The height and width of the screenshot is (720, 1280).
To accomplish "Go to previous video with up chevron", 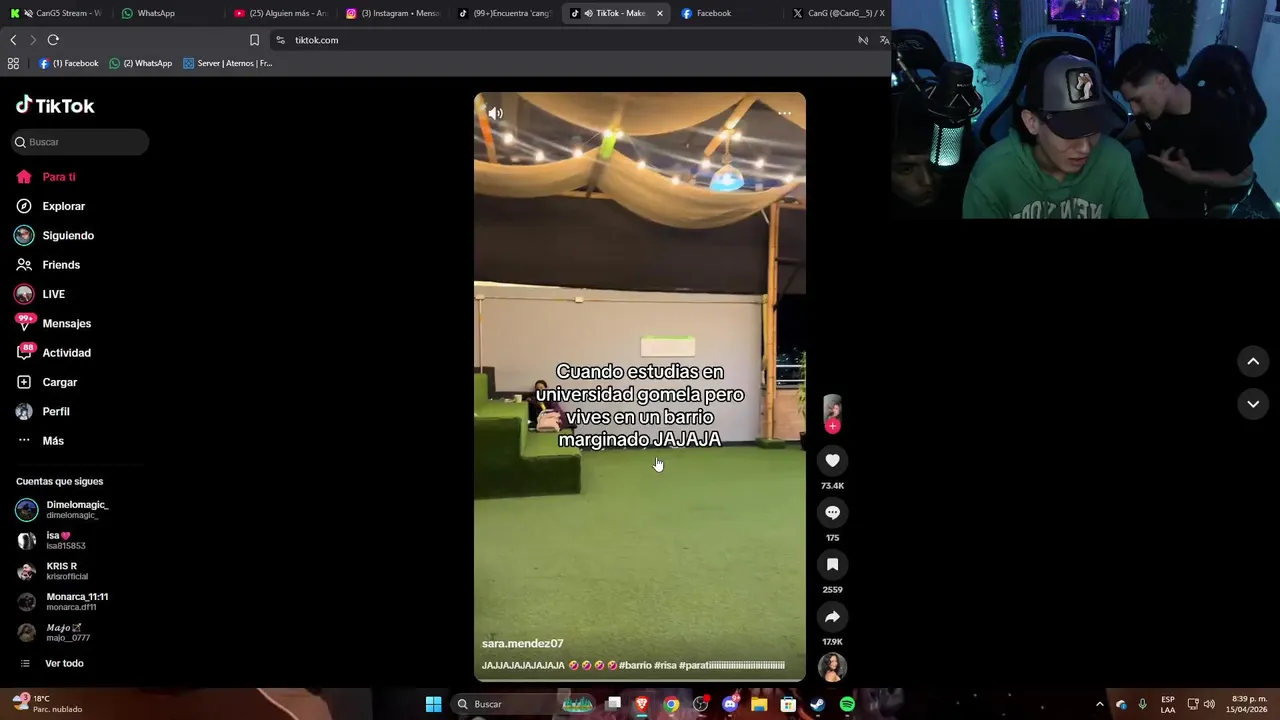I will pyautogui.click(x=1253, y=361).
